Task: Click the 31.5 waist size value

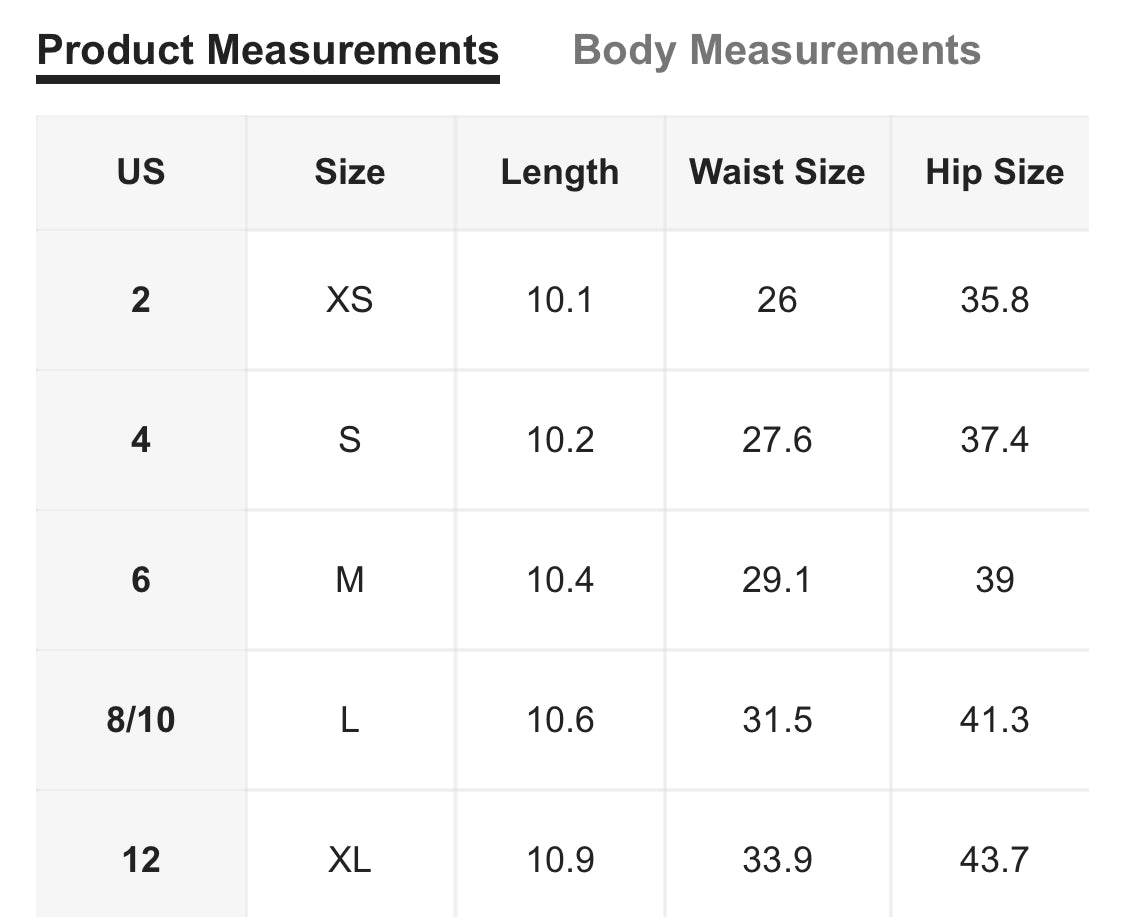Action: coord(777,720)
